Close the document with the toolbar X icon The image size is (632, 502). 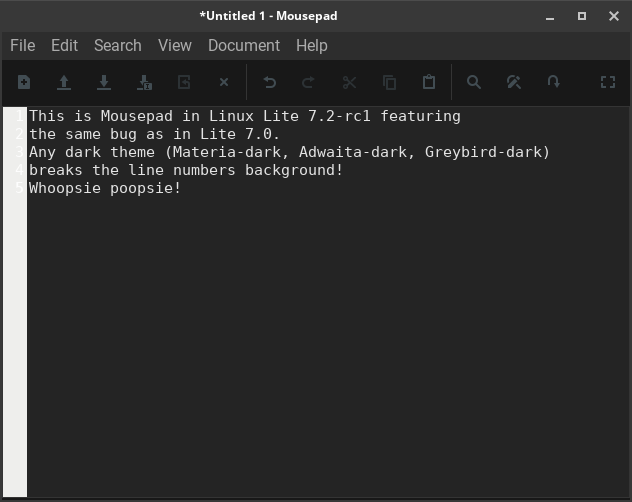(224, 83)
